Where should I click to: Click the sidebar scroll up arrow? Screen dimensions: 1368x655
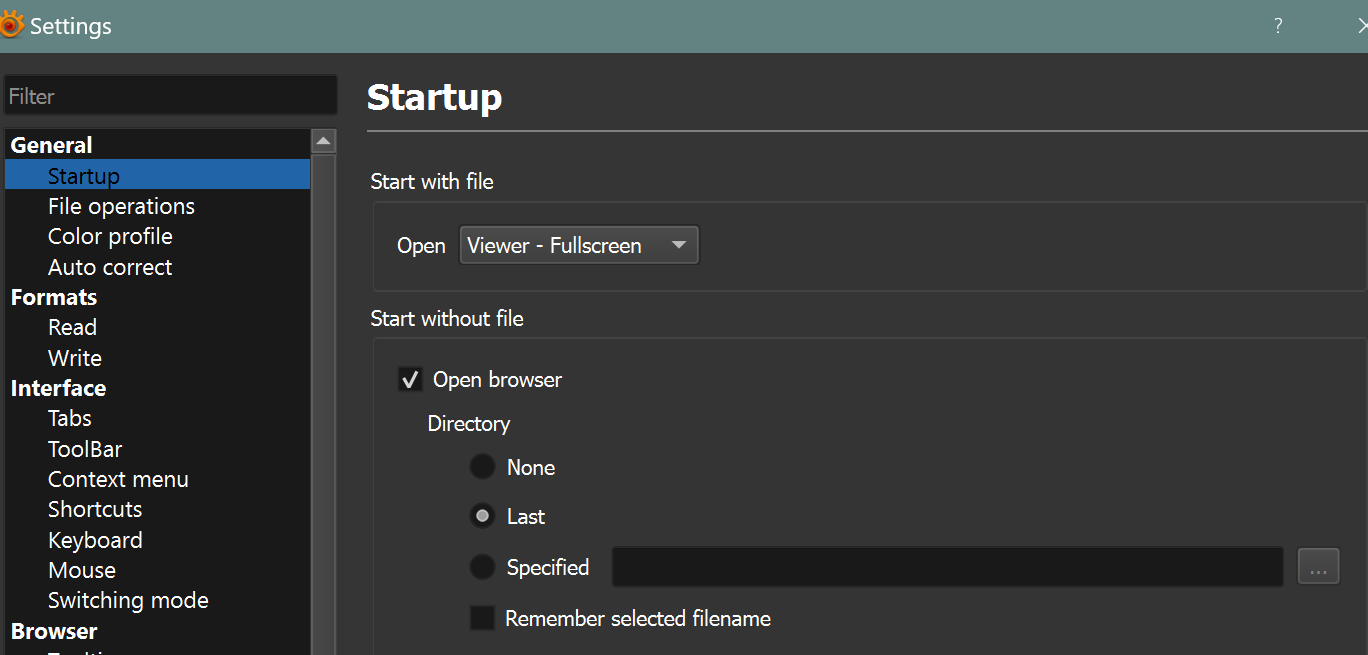(x=323, y=141)
